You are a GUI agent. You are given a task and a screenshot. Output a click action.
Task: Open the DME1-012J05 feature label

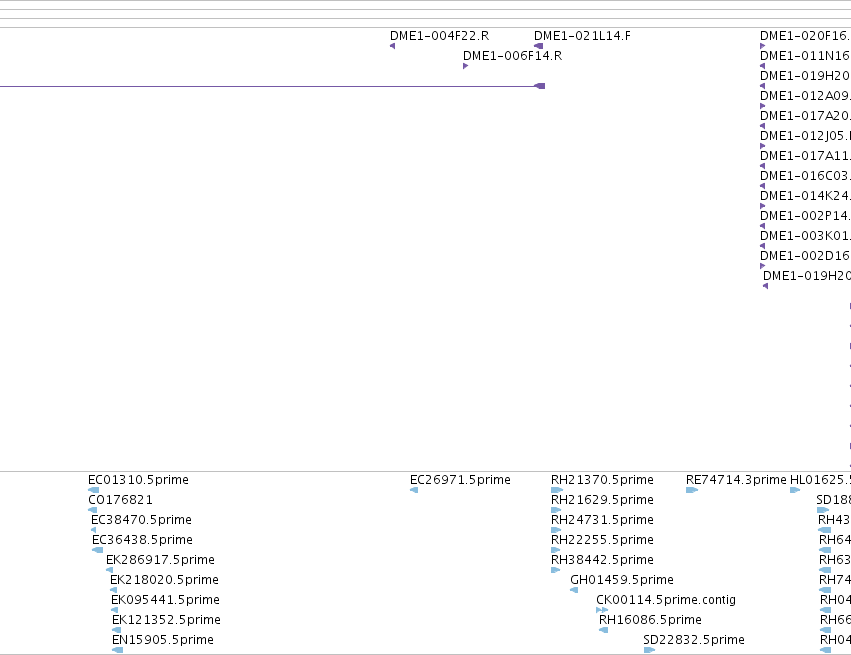(805, 136)
